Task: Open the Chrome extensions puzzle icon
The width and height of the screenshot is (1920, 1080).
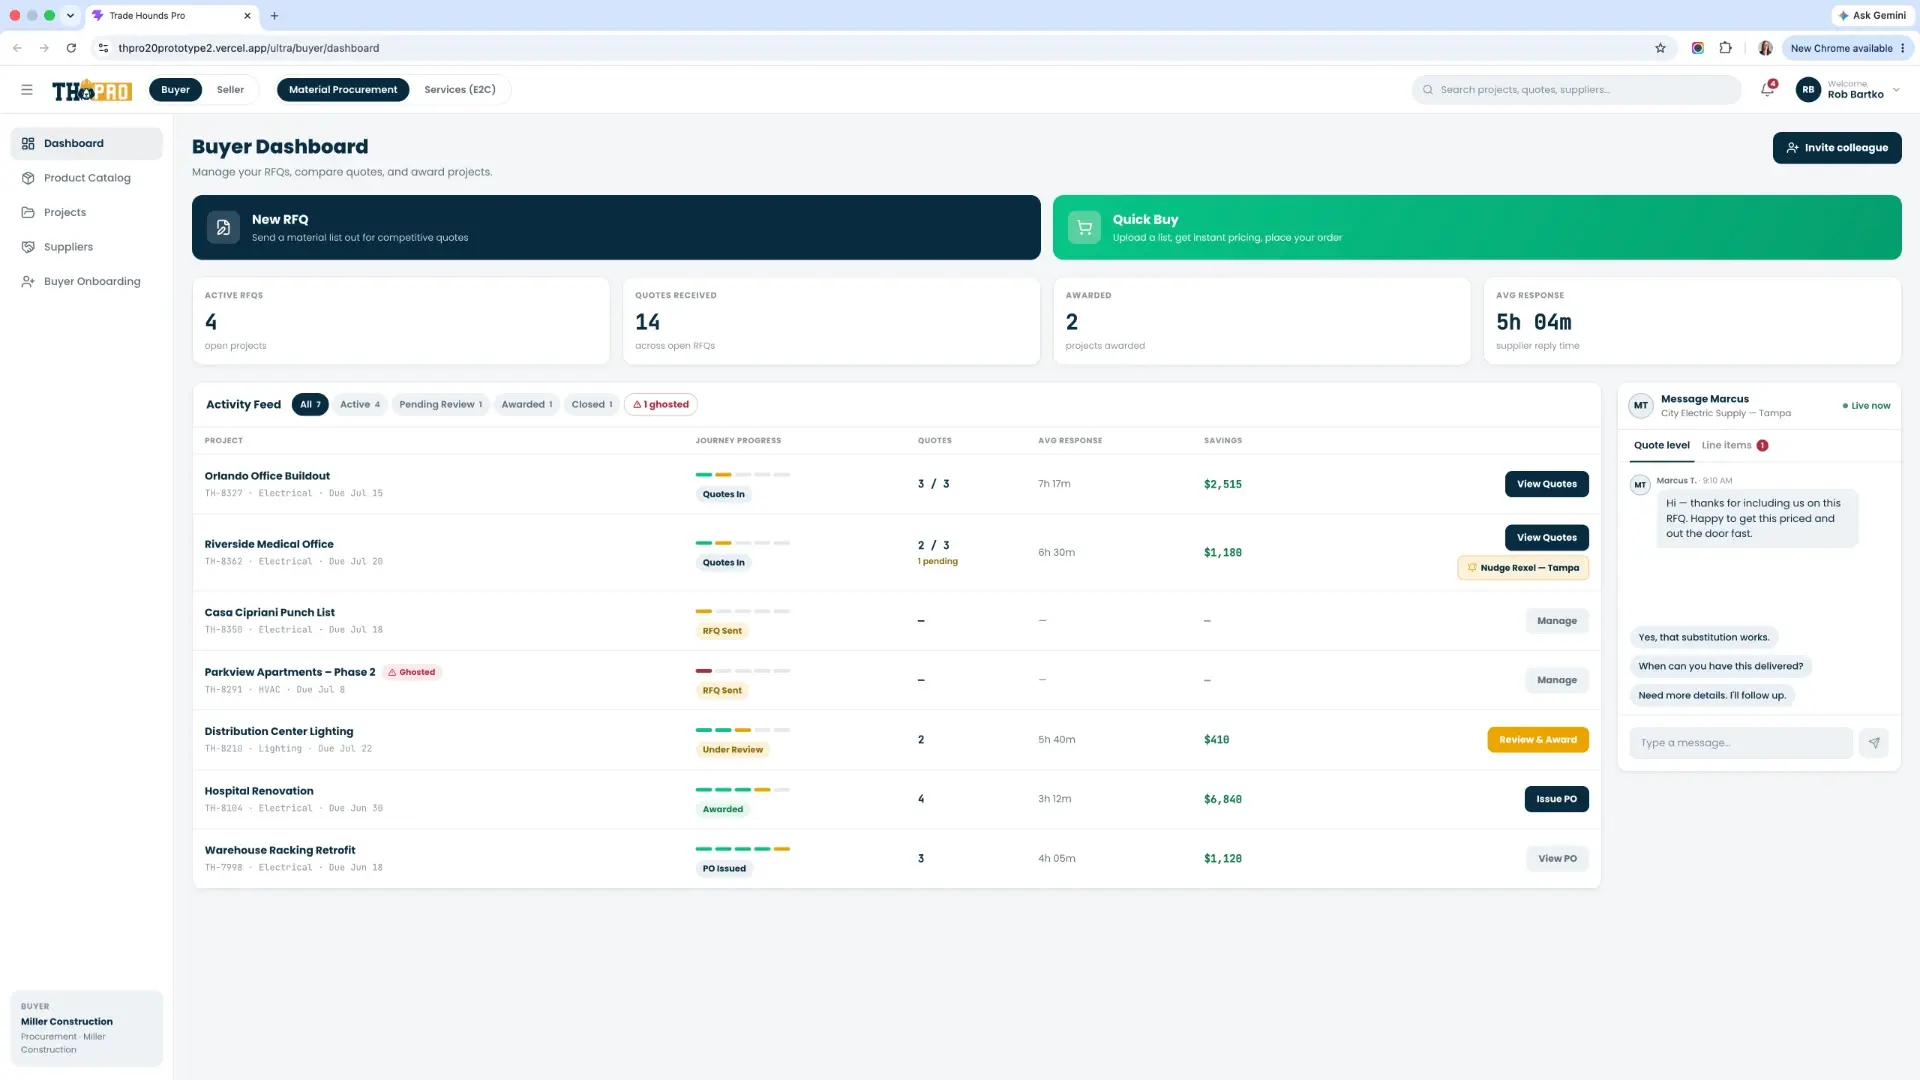Action: click(1725, 48)
